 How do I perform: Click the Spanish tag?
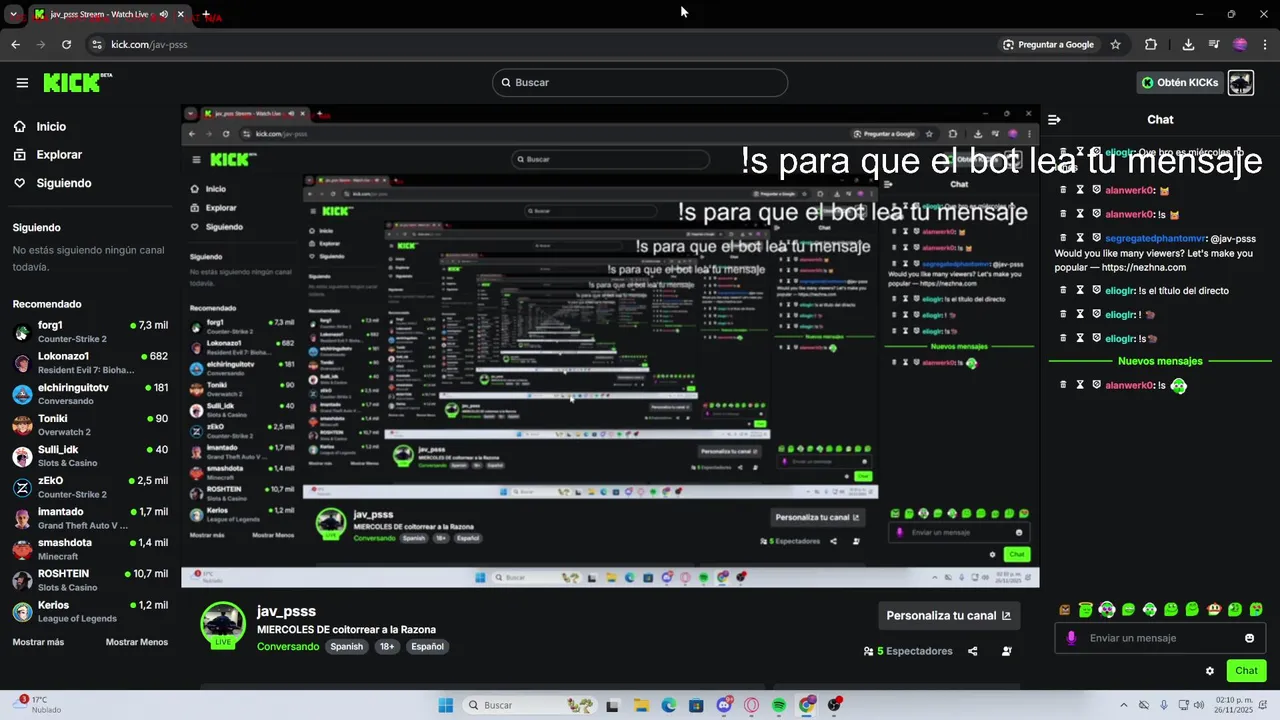click(x=347, y=647)
